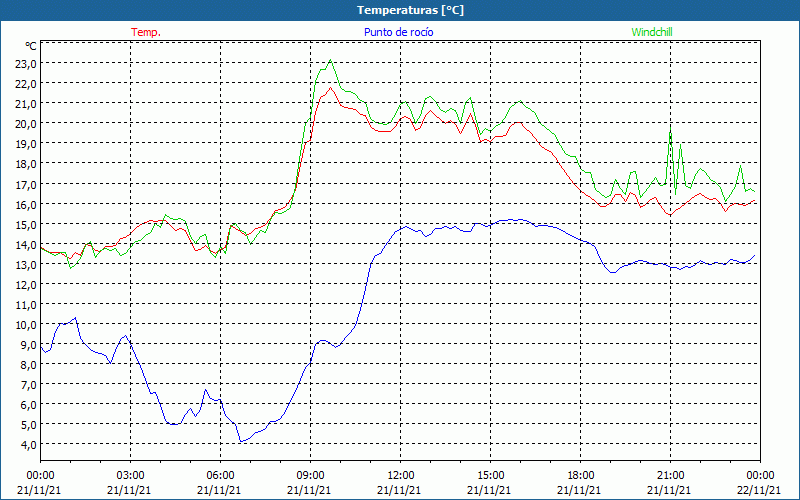Image resolution: width=800 pixels, height=500 pixels.
Task: Click the 17,0 y-axis value
Action: click(x=27, y=184)
